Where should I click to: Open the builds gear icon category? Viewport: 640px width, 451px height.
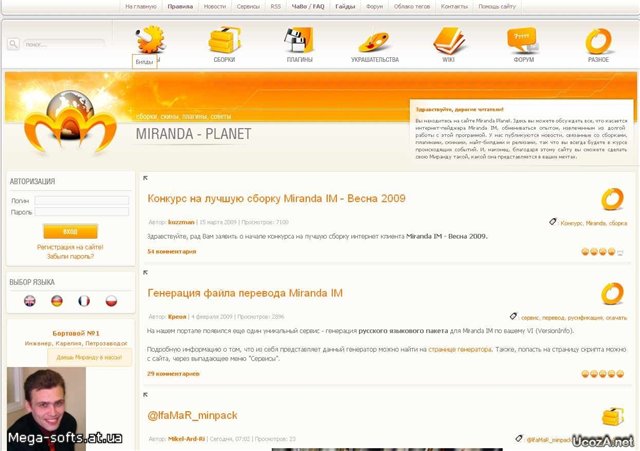150,39
